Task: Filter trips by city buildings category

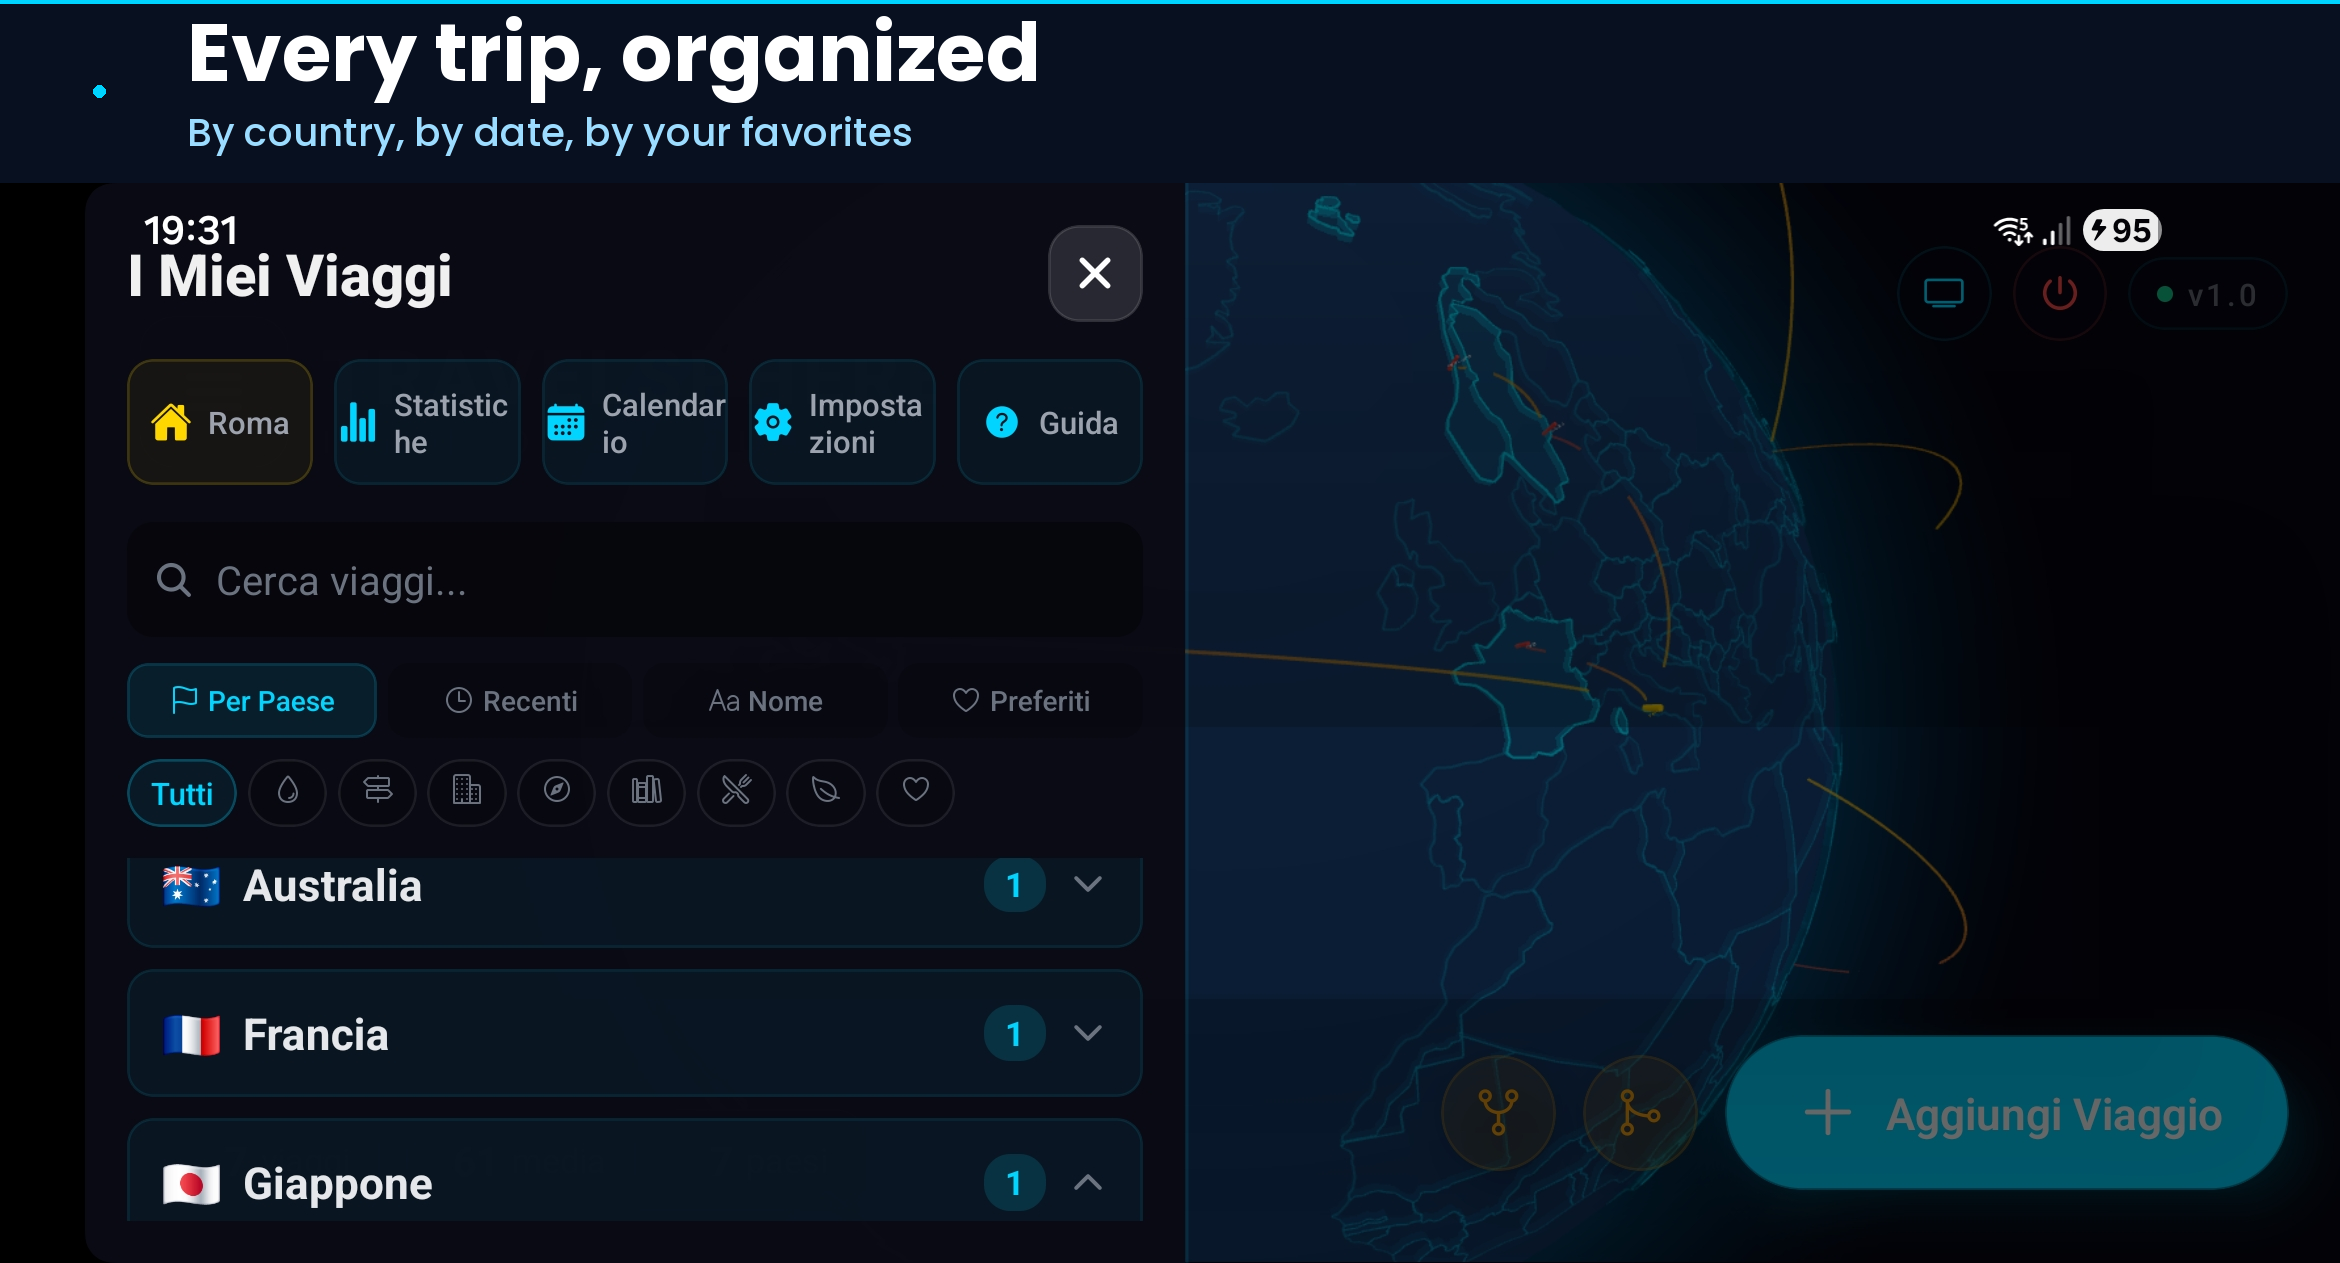Action: click(467, 792)
